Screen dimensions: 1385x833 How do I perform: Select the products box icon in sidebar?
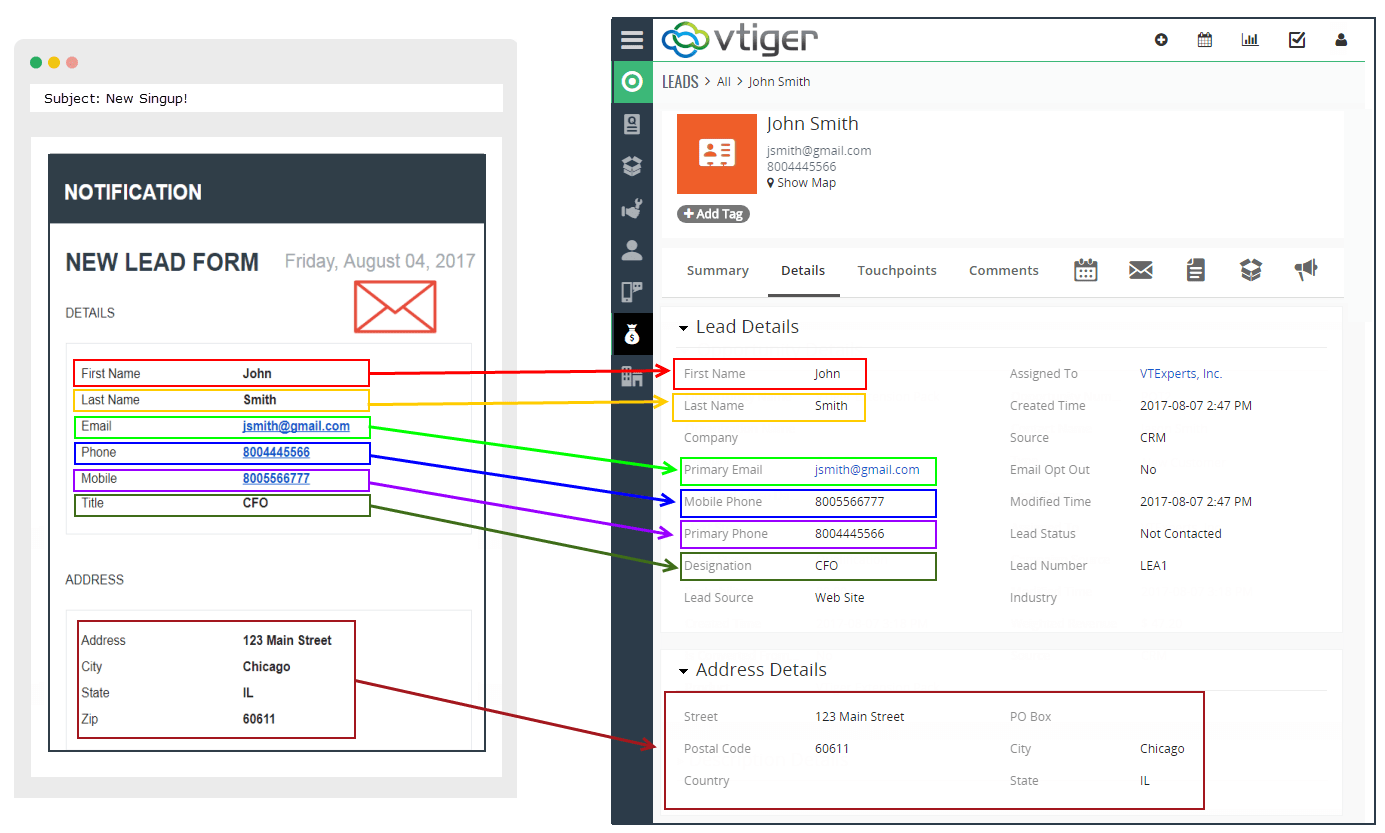(x=632, y=166)
